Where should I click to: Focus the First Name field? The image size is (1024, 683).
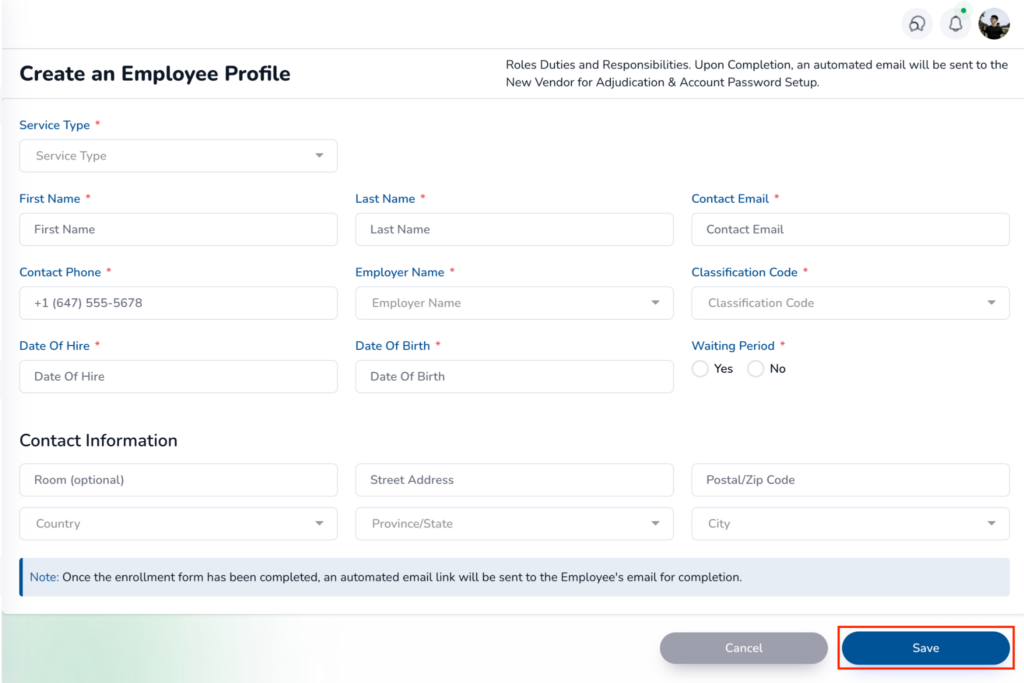[178, 229]
